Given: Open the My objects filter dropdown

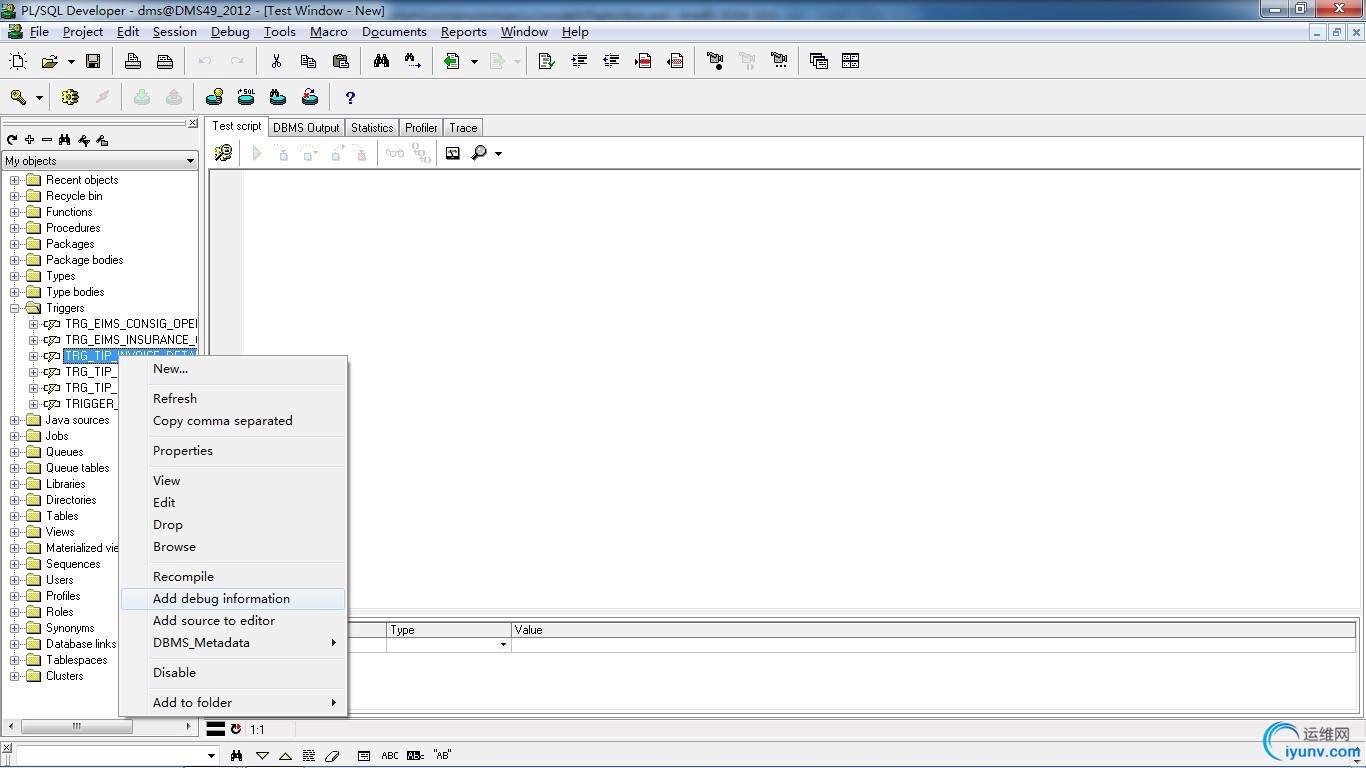Looking at the screenshot, I should click(x=190, y=161).
